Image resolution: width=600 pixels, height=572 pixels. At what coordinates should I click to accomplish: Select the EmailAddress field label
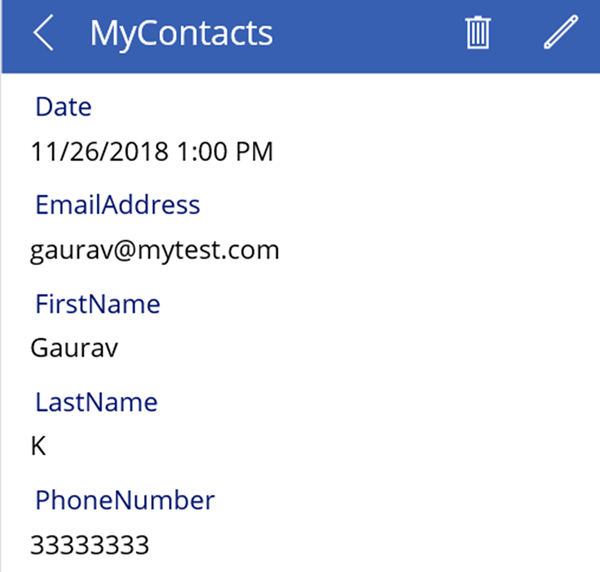[118, 205]
